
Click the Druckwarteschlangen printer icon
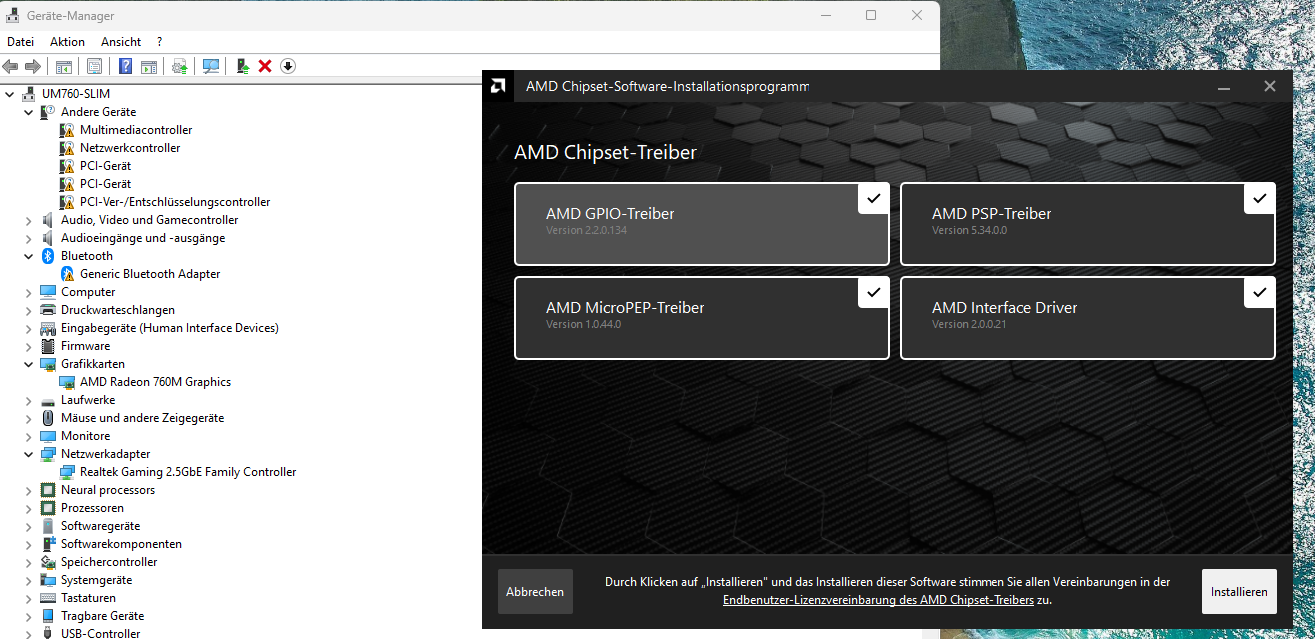coord(48,310)
